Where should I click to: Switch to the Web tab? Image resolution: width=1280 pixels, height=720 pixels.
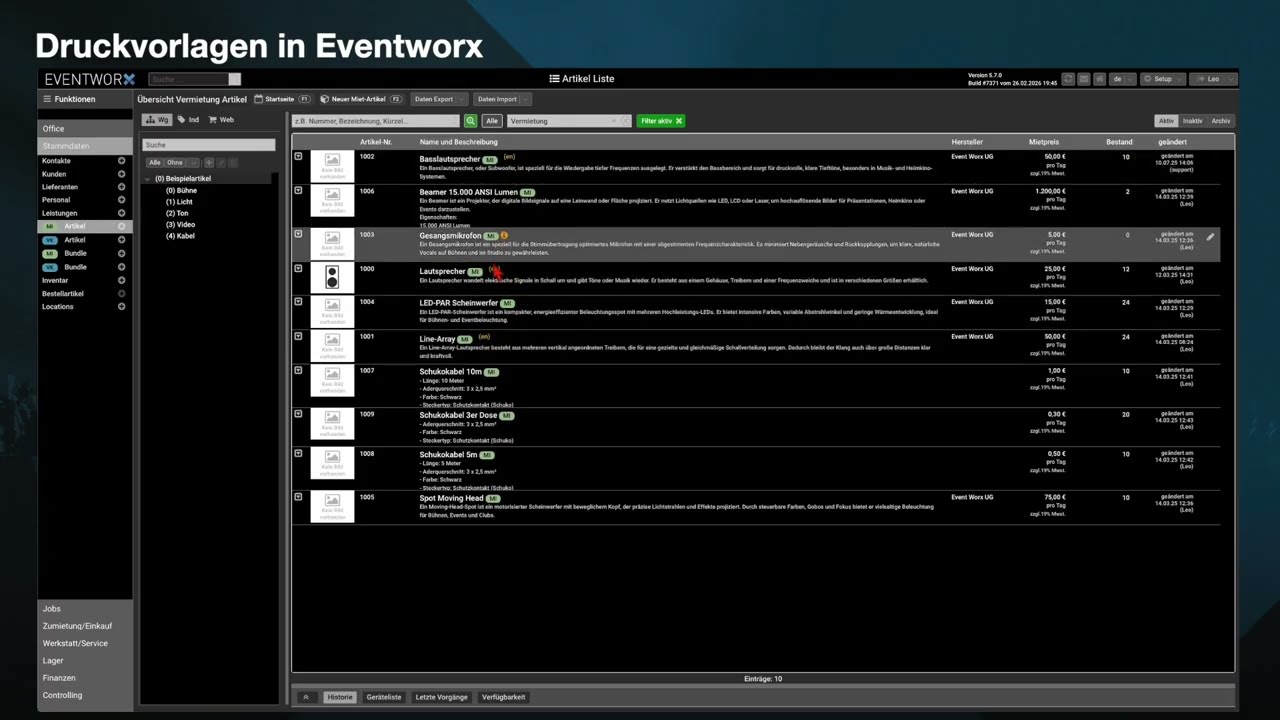[x=221, y=120]
